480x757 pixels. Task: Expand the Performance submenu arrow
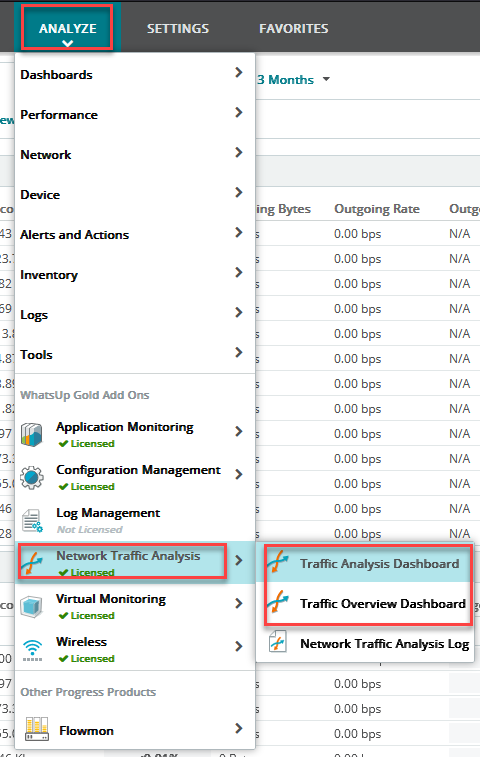point(239,112)
